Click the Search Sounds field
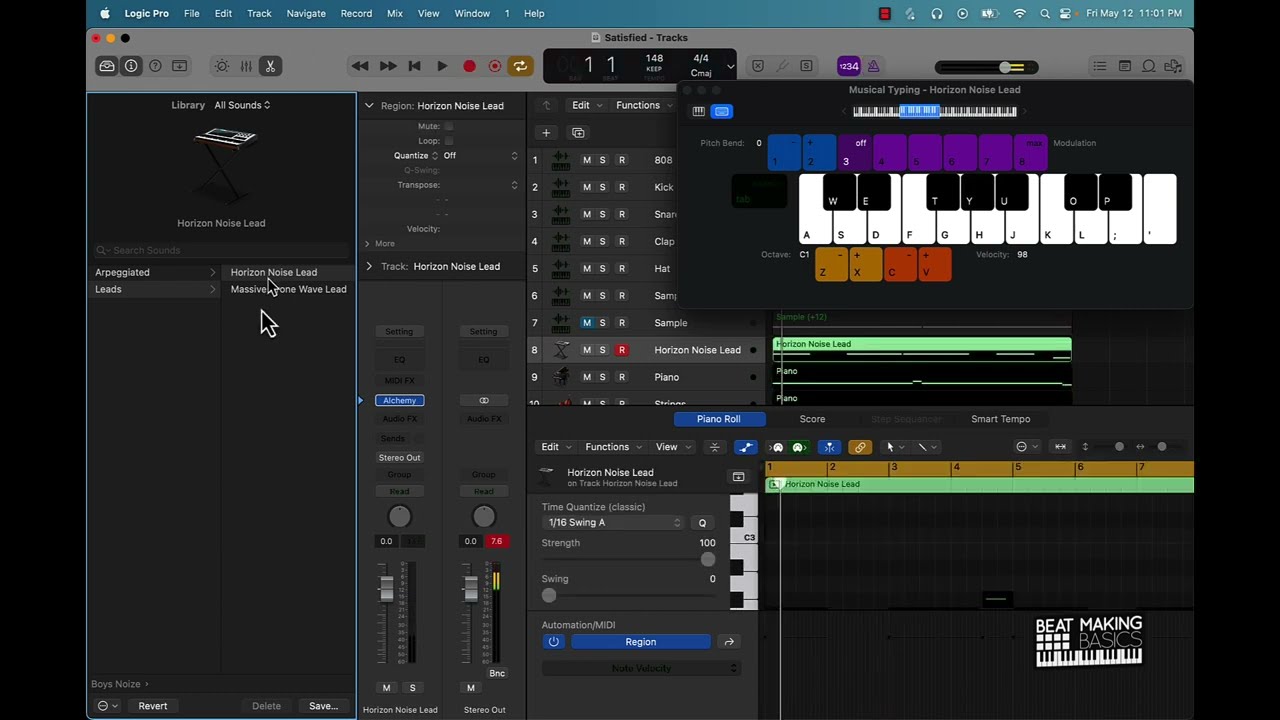The height and width of the screenshot is (720, 1280). click(x=221, y=250)
